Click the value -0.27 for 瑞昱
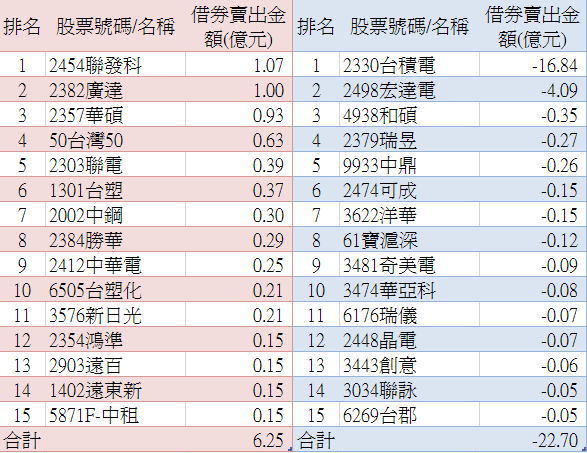Viewport: 587px width, 453px height. click(x=559, y=141)
